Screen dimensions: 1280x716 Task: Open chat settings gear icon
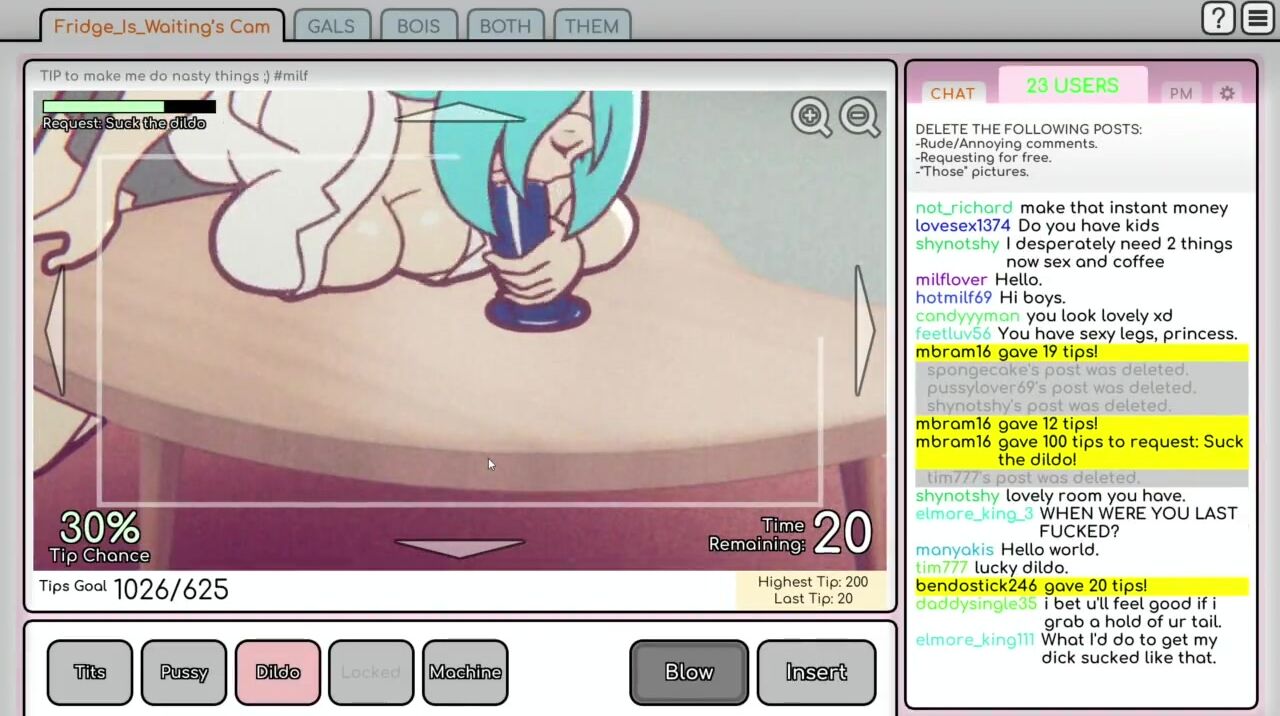click(x=1227, y=93)
